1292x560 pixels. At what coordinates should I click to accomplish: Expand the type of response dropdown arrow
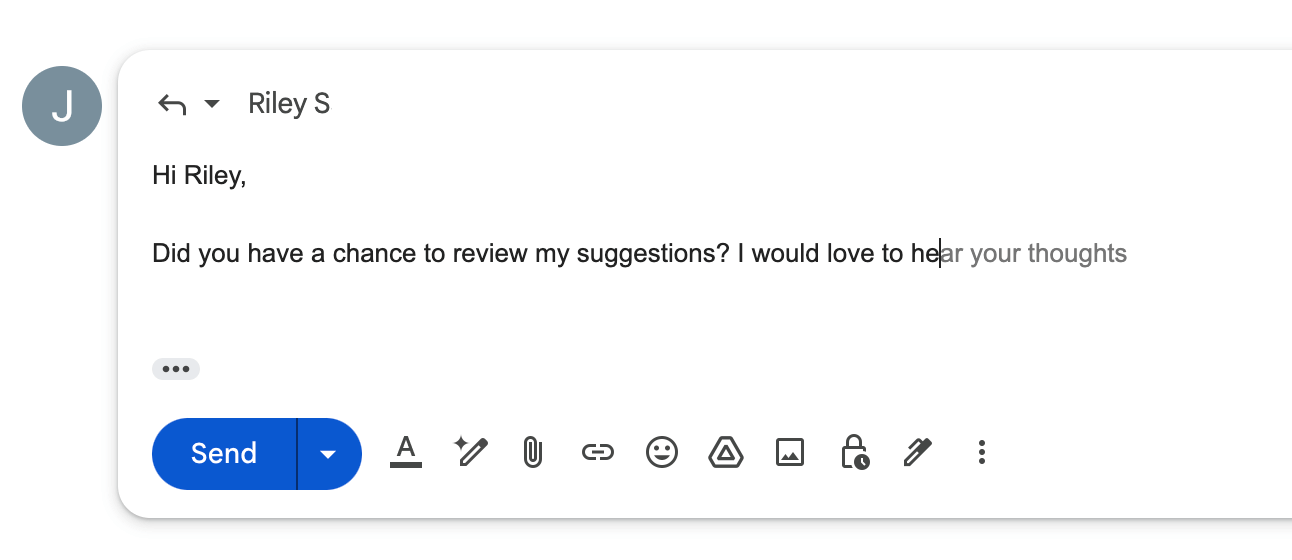click(212, 104)
